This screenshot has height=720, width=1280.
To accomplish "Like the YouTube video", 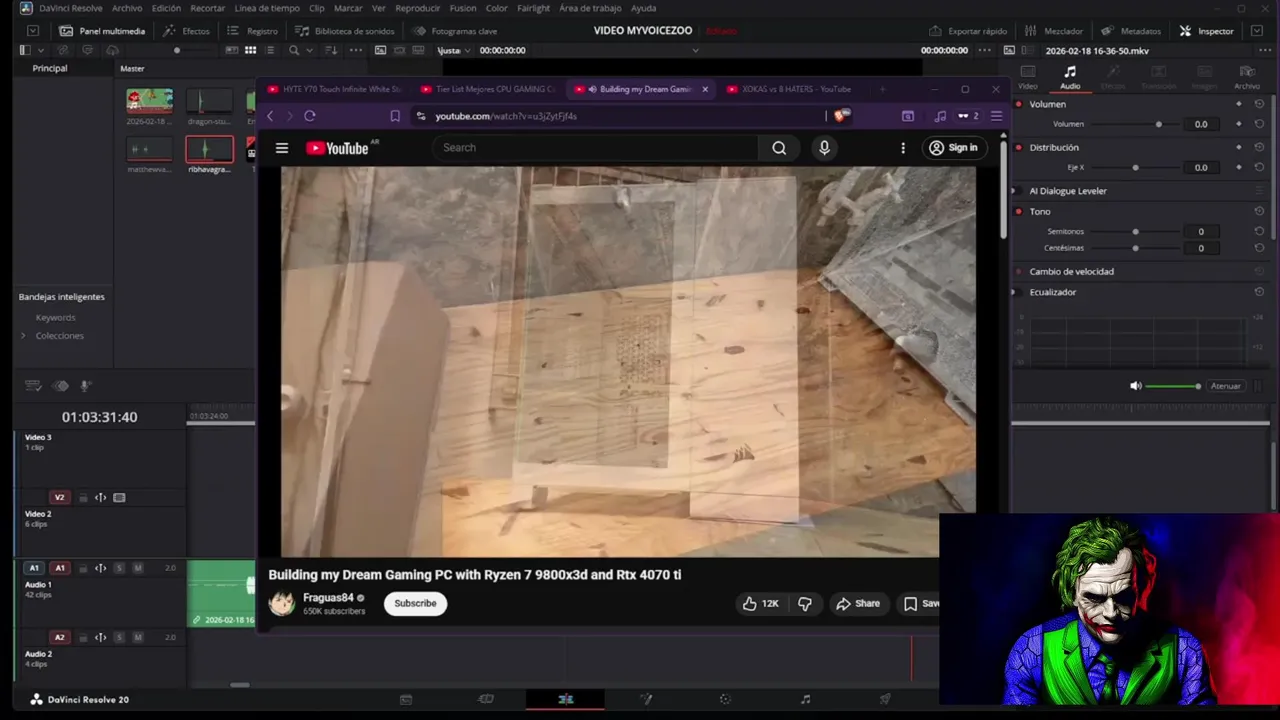I will pyautogui.click(x=760, y=603).
